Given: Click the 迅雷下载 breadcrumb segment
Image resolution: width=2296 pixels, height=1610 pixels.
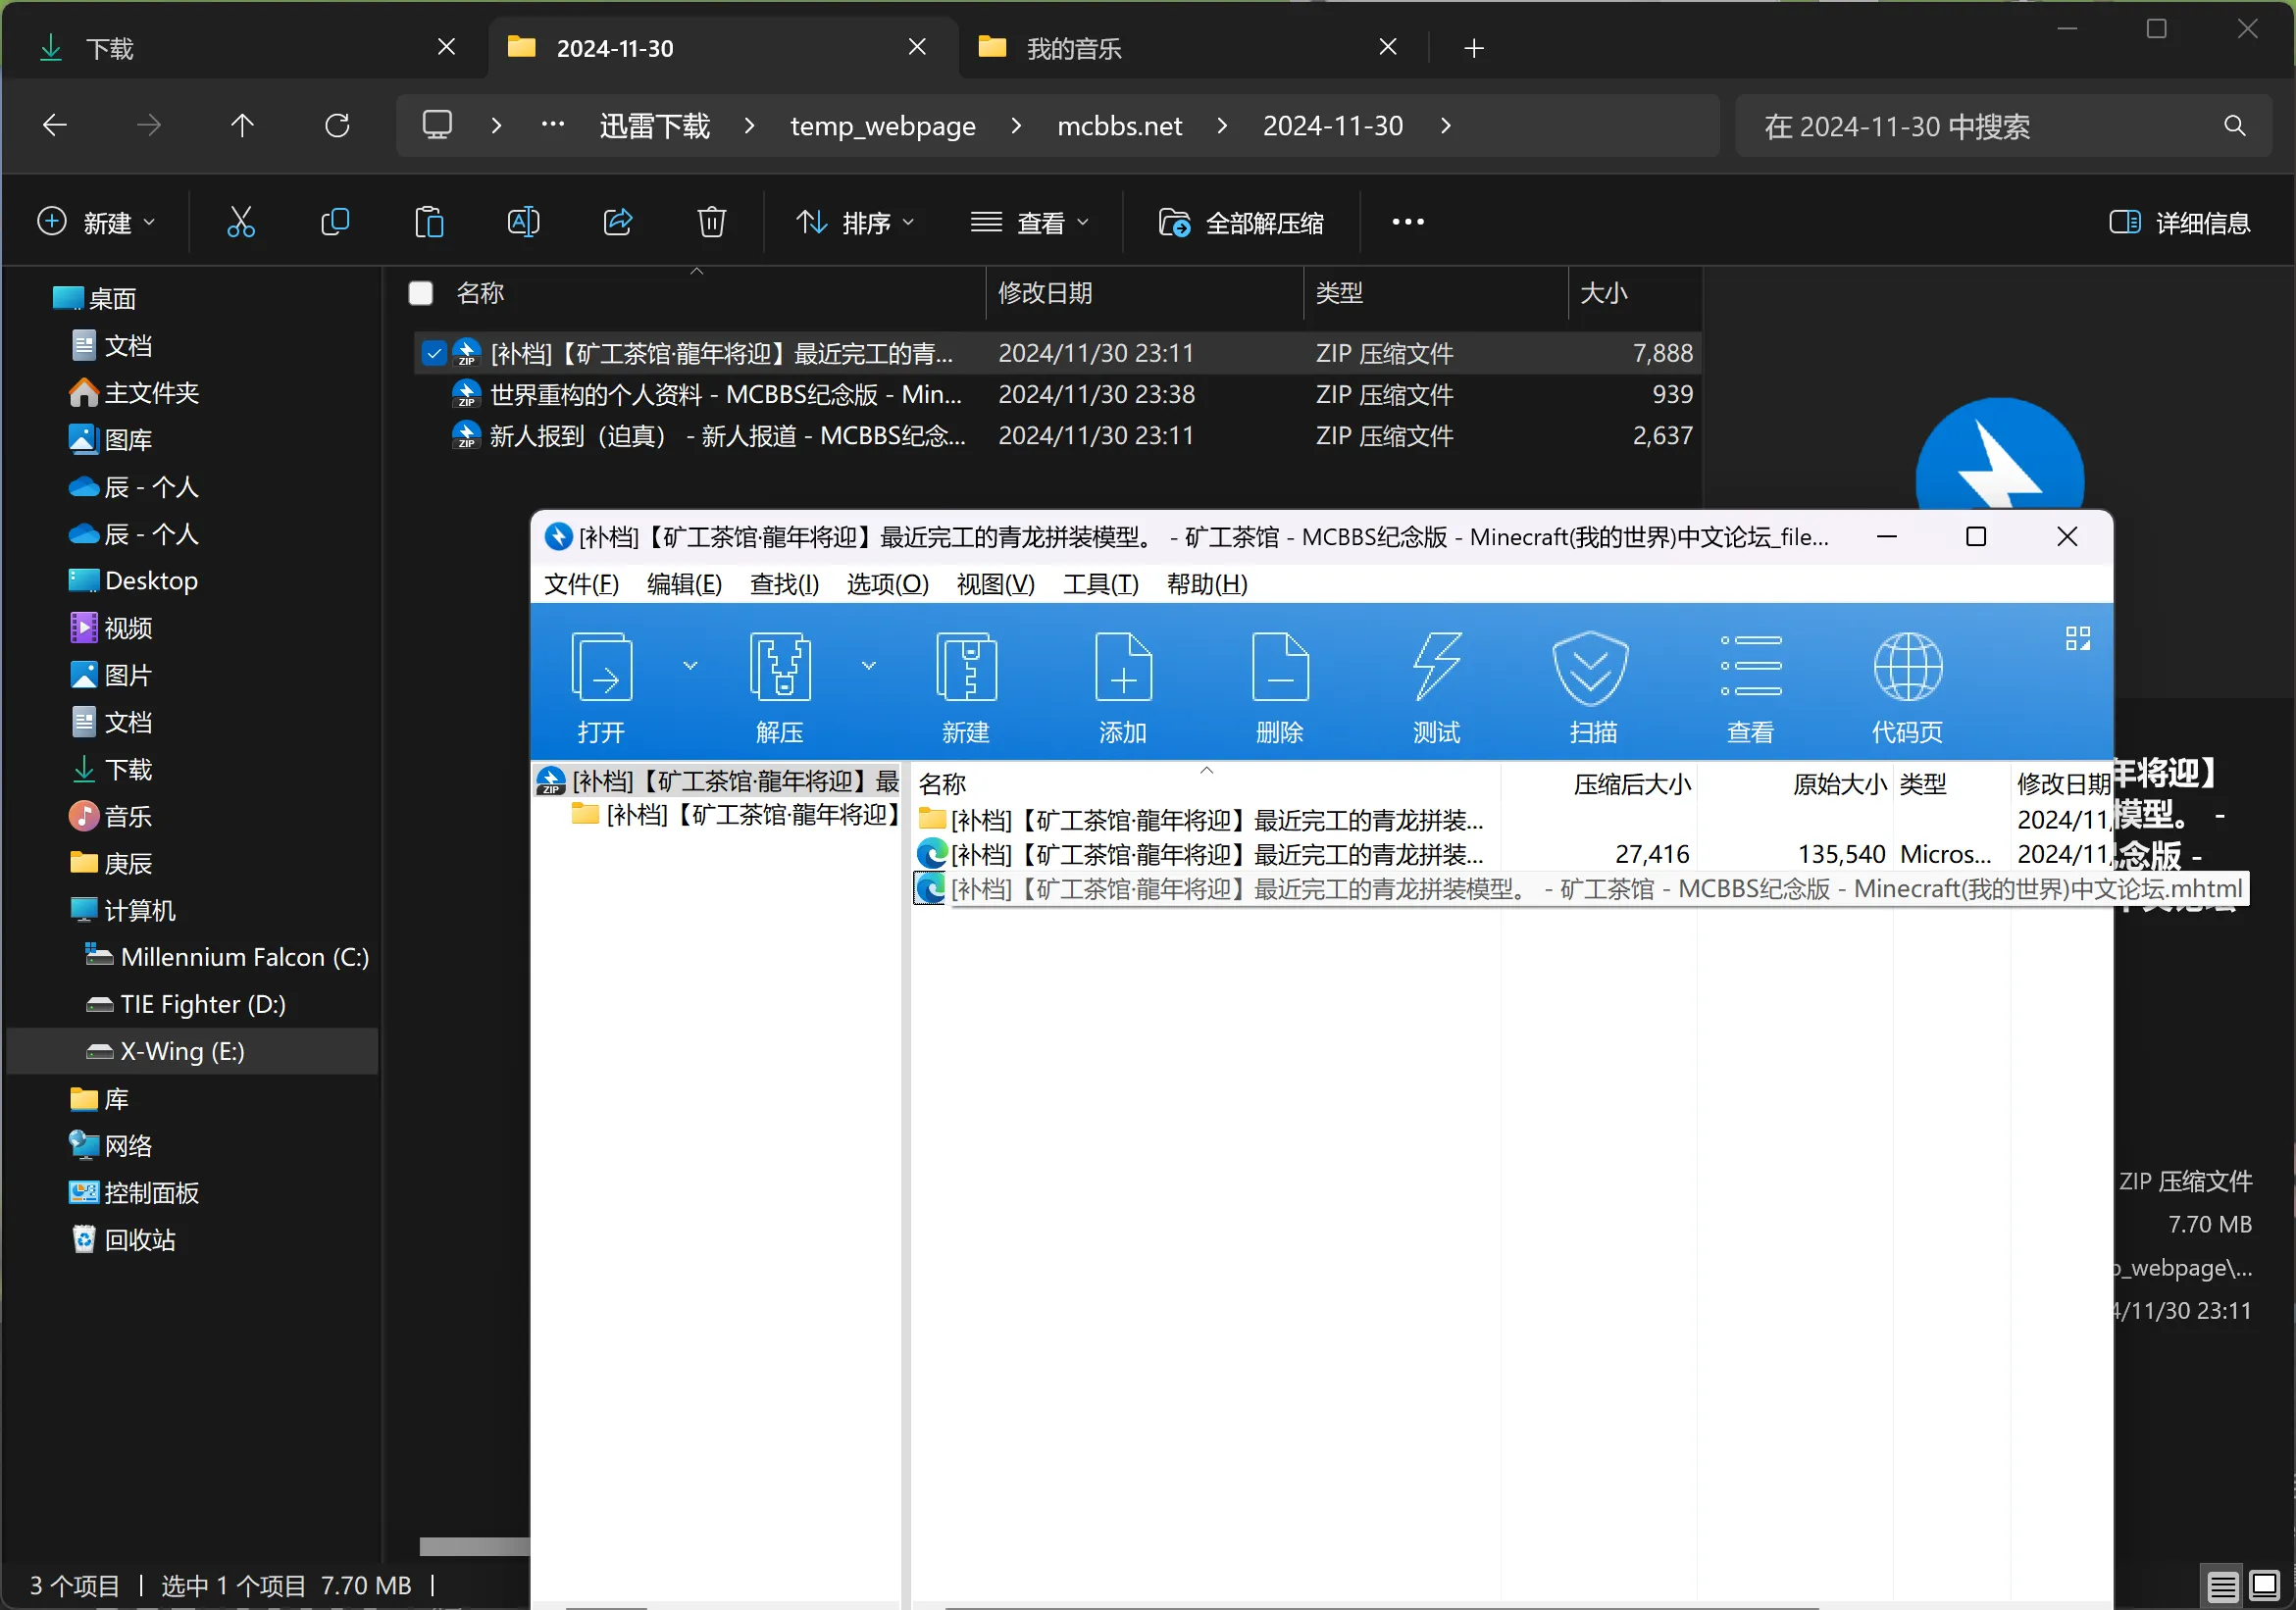Looking at the screenshot, I should 654,125.
